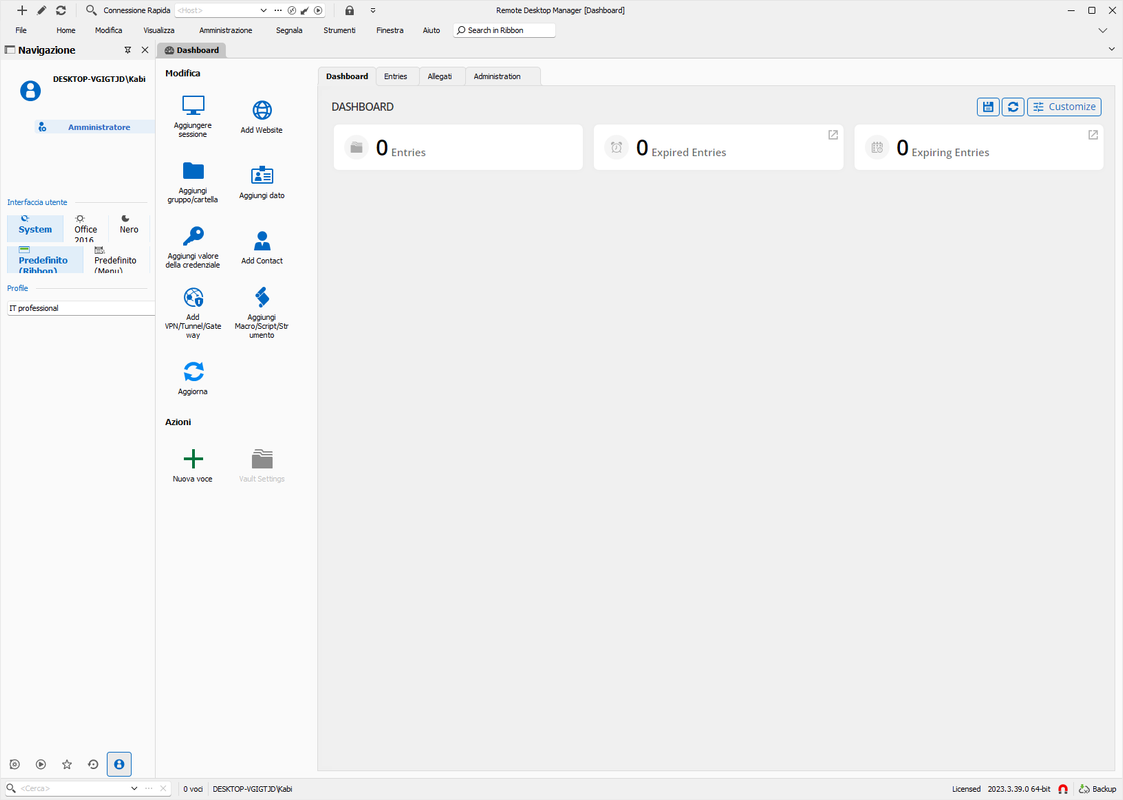Open the Finestra ribbon tab

click(x=390, y=30)
